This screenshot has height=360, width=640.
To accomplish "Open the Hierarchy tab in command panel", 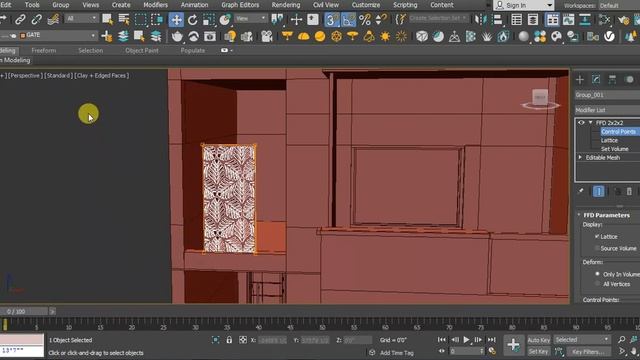I will point(612,80).
